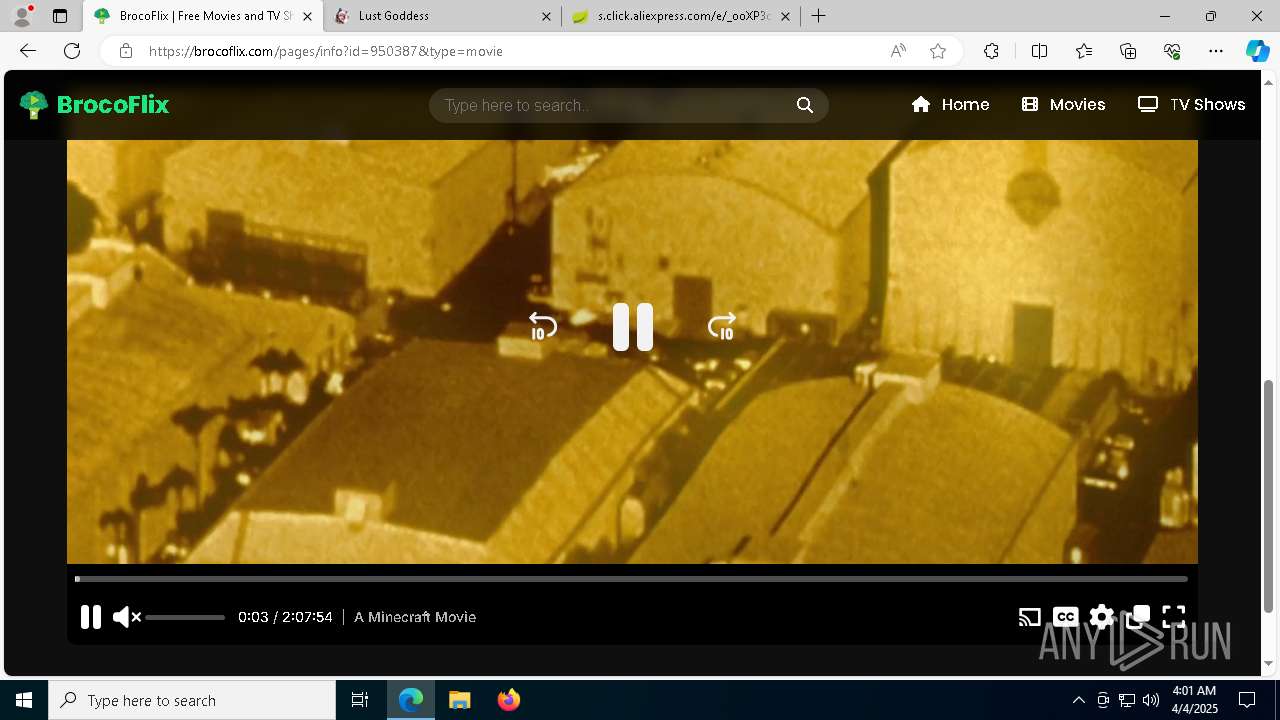This screenshot has width=1280, height=720.
Task: Enable picture-in-picture mode
Action: pyautogui.click(x=1138, y=617)
